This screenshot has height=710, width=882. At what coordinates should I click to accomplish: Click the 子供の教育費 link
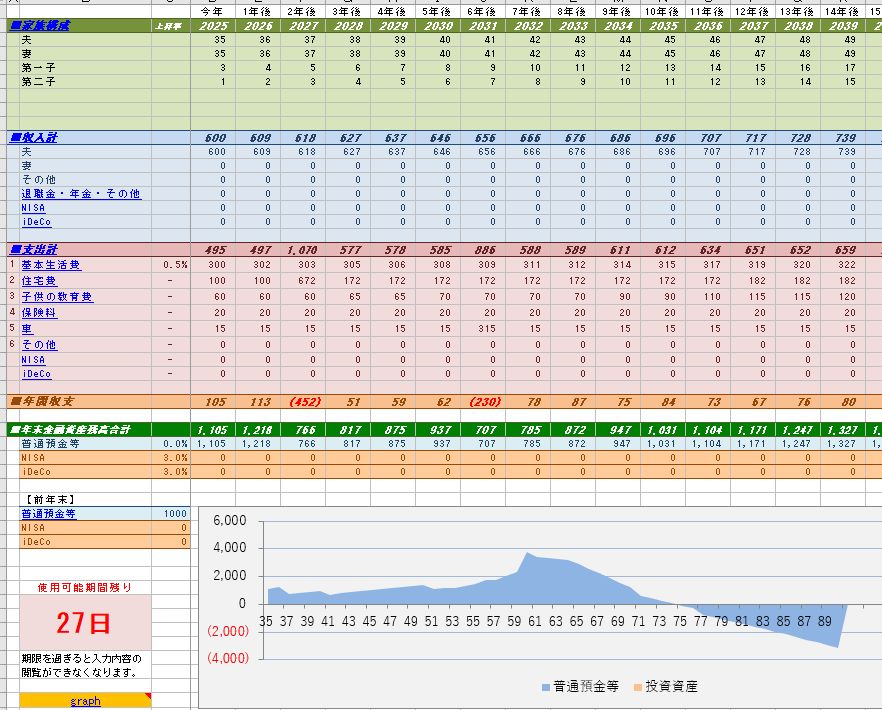click(x=56, y=298)
